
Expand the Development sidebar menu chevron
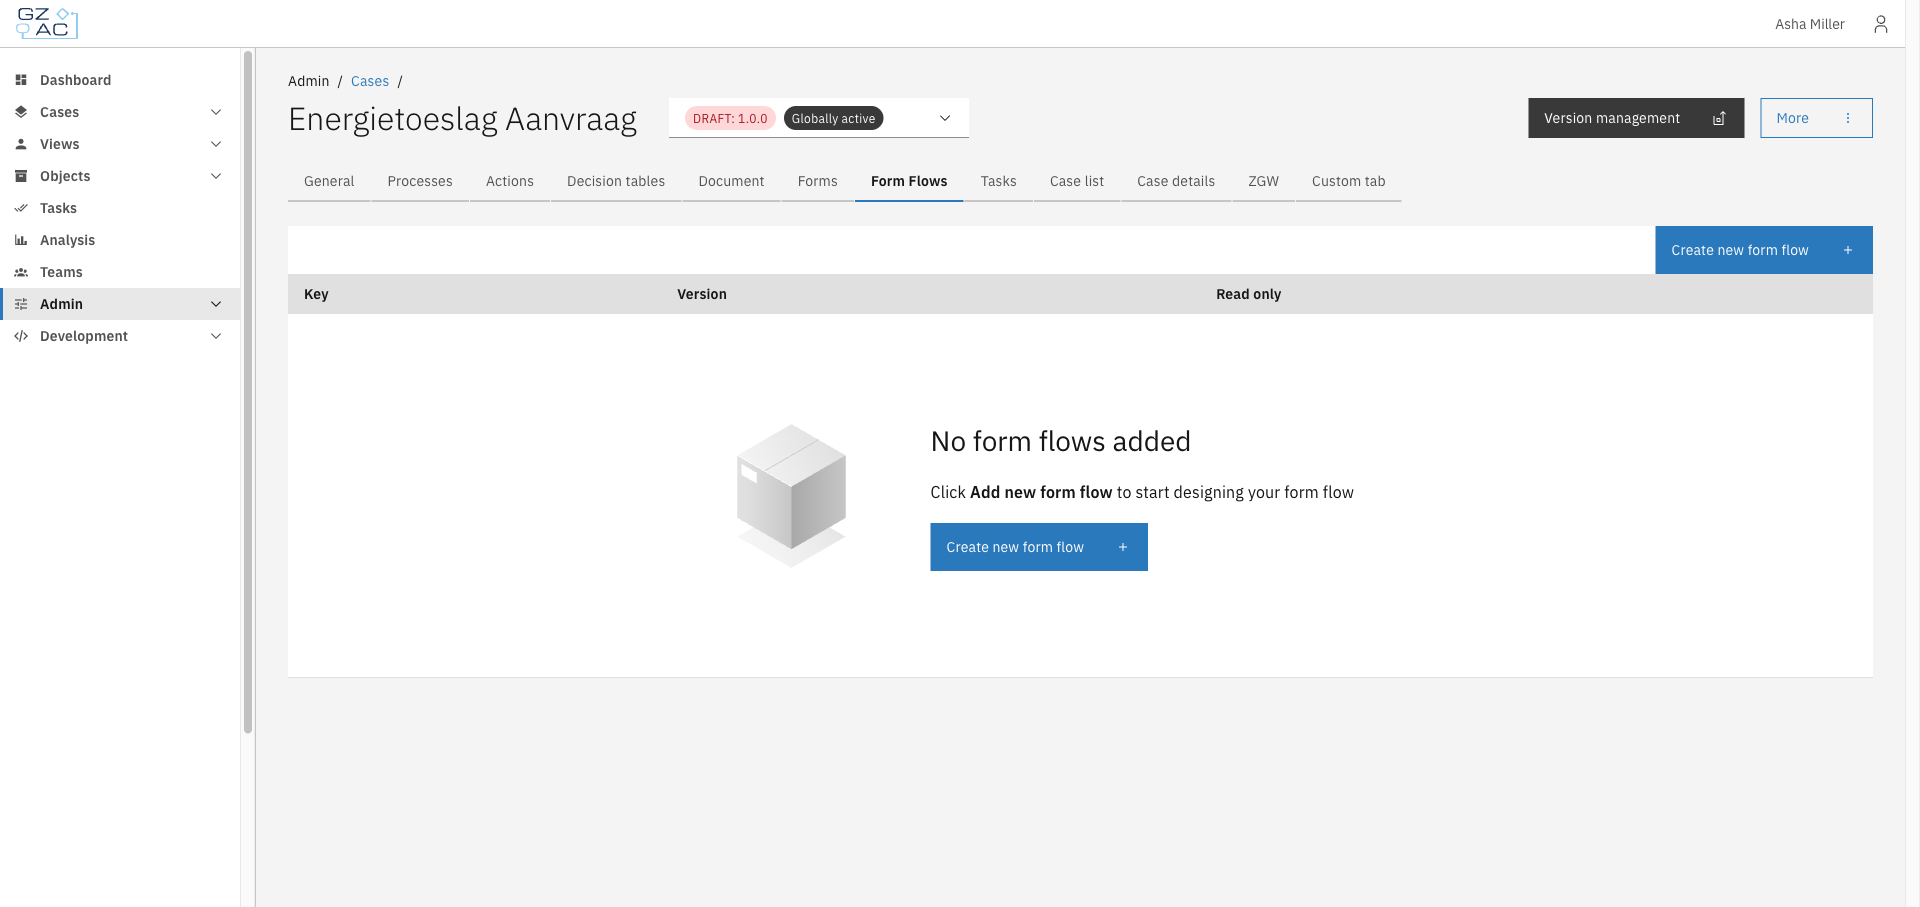pyautogui.click(x=216, y=336)
